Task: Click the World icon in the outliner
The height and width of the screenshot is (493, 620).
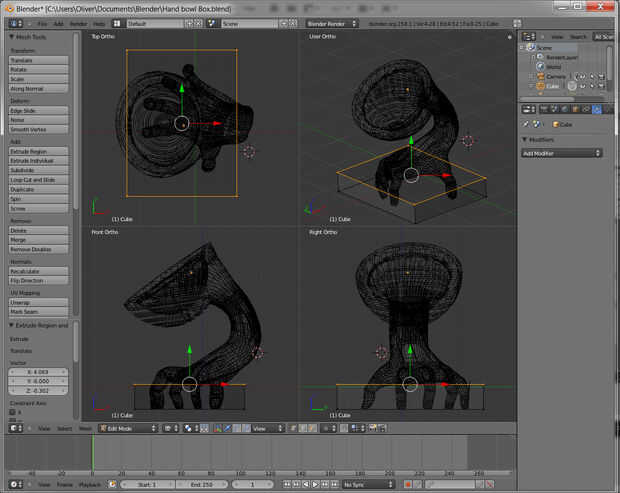Action: [540, 67]
